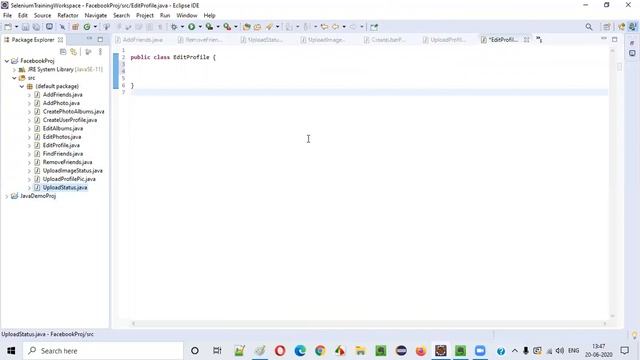Click the magnifier Quick Access search icon
Screen dimensions: 640x360
tap(589, 27)
